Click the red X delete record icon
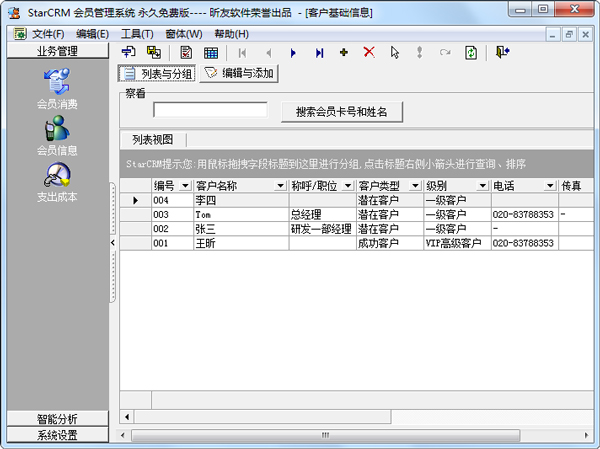Viewport: 600px width, 449px height. (x=369, y=52)
